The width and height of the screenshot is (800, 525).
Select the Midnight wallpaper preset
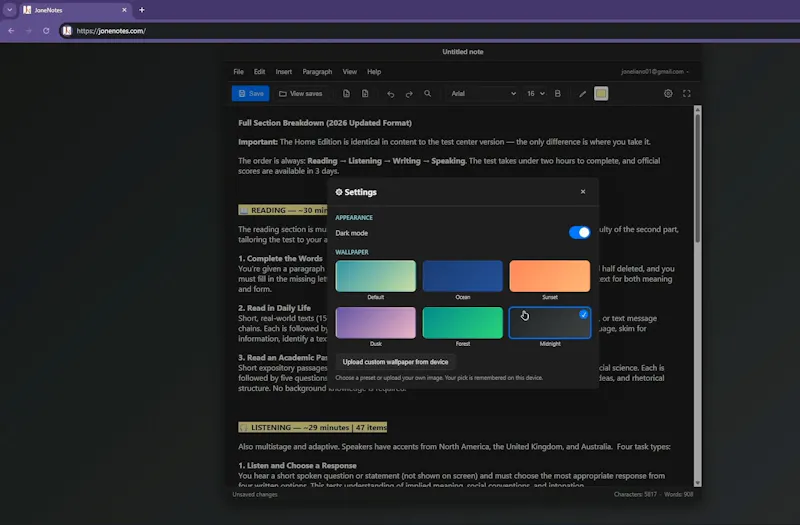coord(549,323)
